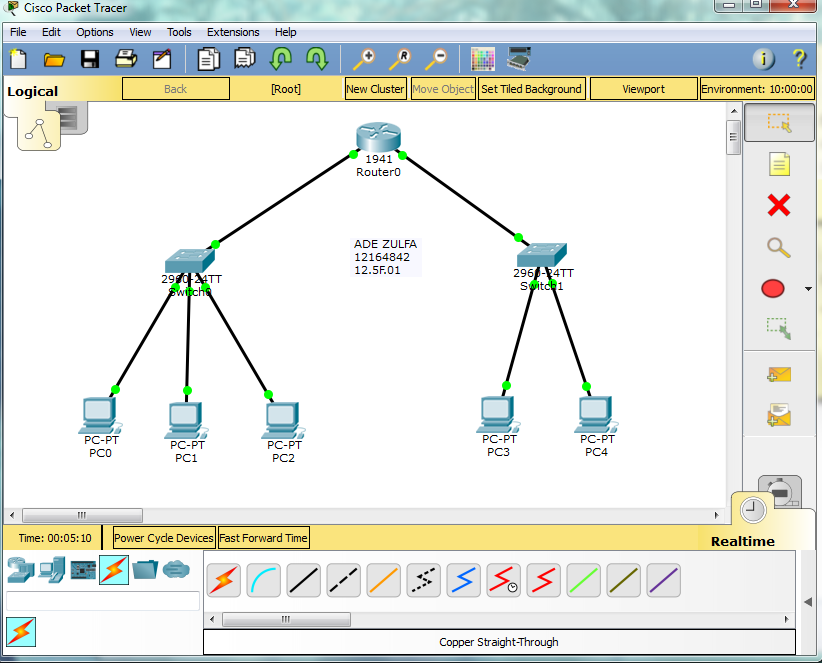This screenshot has height=663, width=822.
Task: Select the purple USB cable
Action: pos(663,580)
